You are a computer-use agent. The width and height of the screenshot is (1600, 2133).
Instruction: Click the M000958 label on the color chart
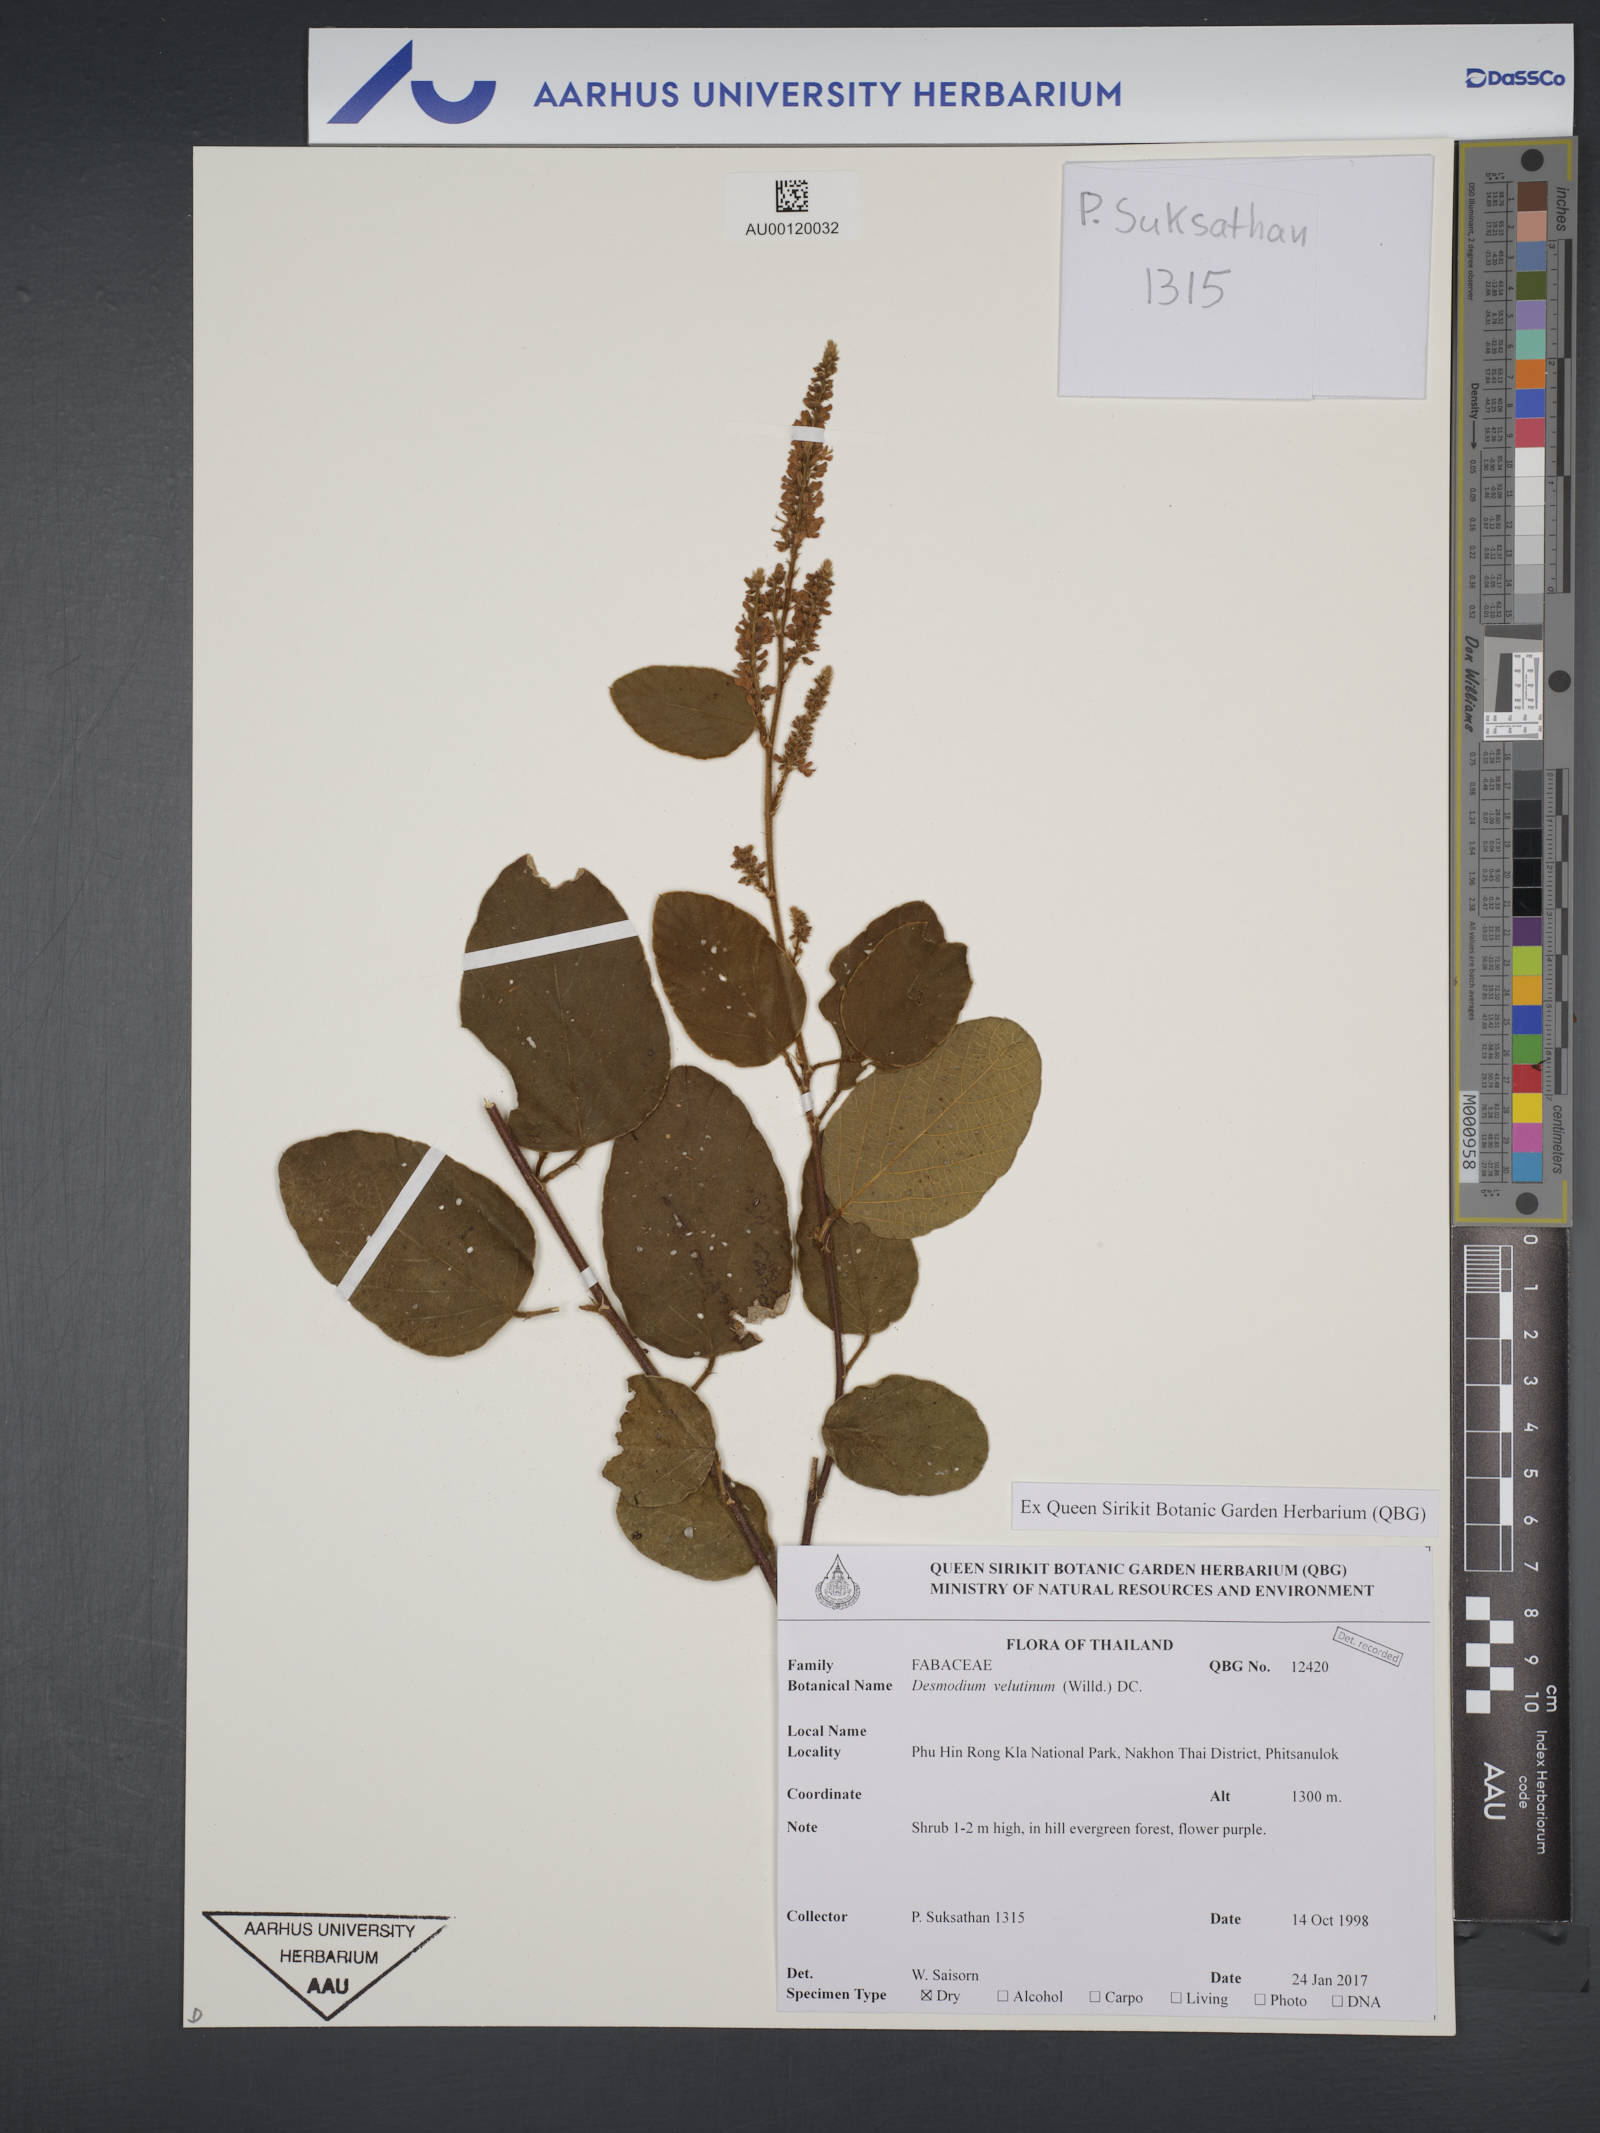(x=1468, y=1131)
